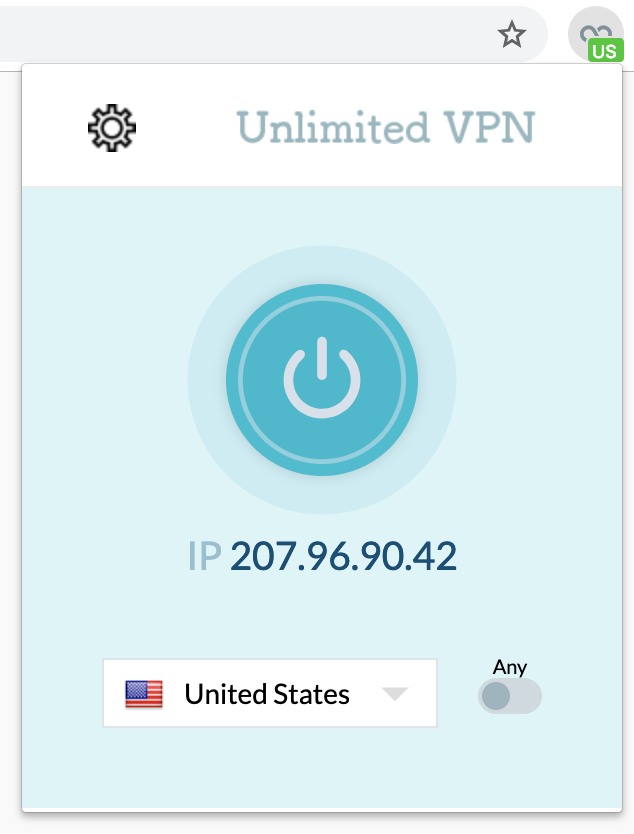Click the VPN power button
Image resolution: width=634 pixels, height=834 pixels.
tap(321, 380)
